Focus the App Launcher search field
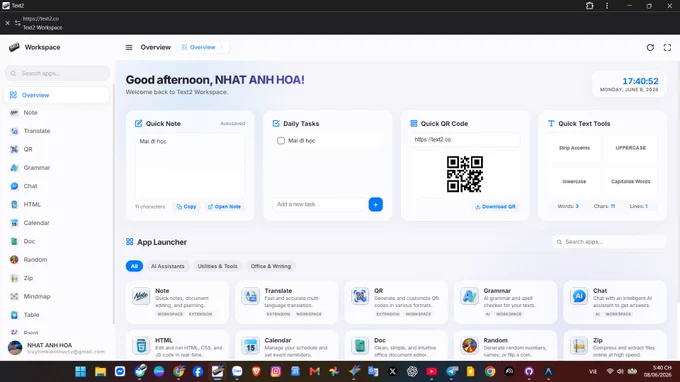Viewport: 680px width, 382px height. [609, 242]
